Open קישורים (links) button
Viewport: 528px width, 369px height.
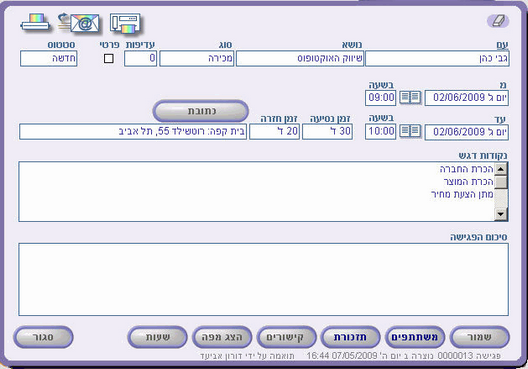click(x=286, y=337)
